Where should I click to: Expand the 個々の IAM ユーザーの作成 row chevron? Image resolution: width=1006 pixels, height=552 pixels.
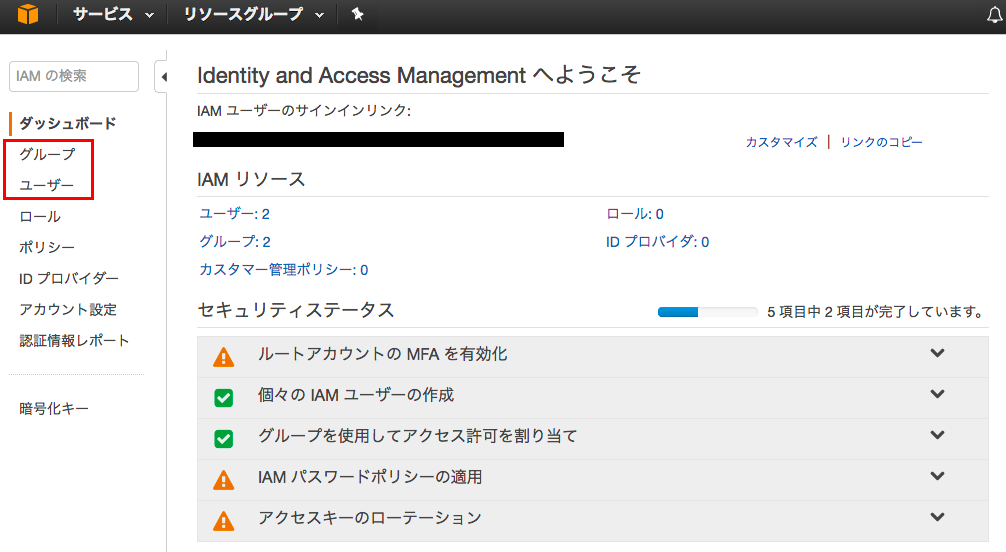coord(937,394)
